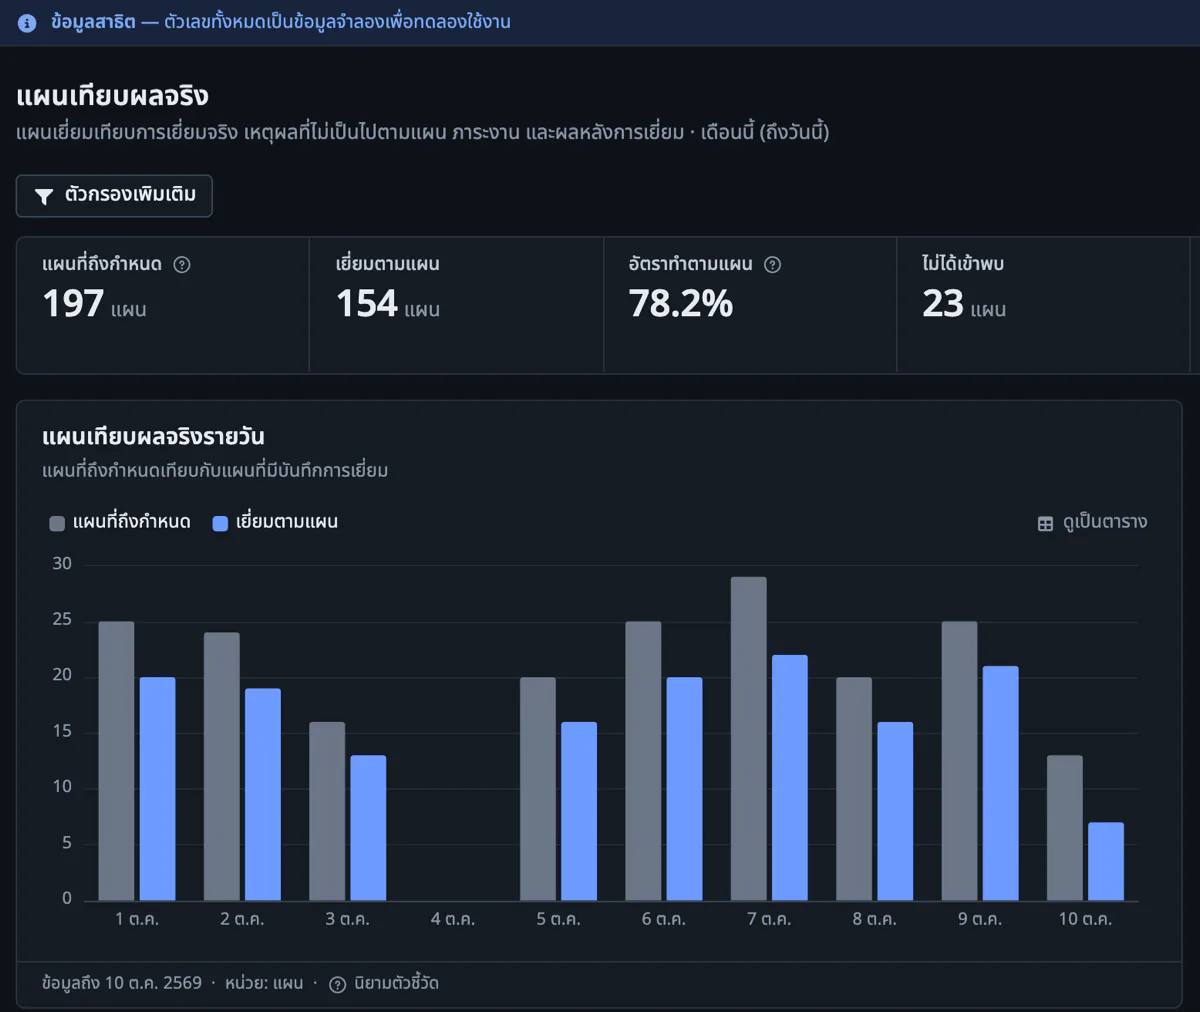Image resolution: width=1200 pixels, height=1012 pixels.
Task: Click the blue เยี่ยมตามแผน legend swatch
Action: 221,523
